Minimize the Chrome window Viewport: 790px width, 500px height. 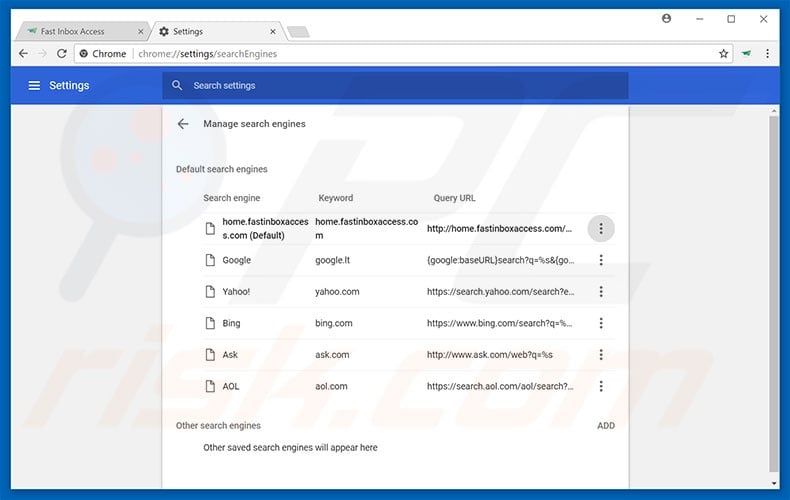tap(699, 19)
